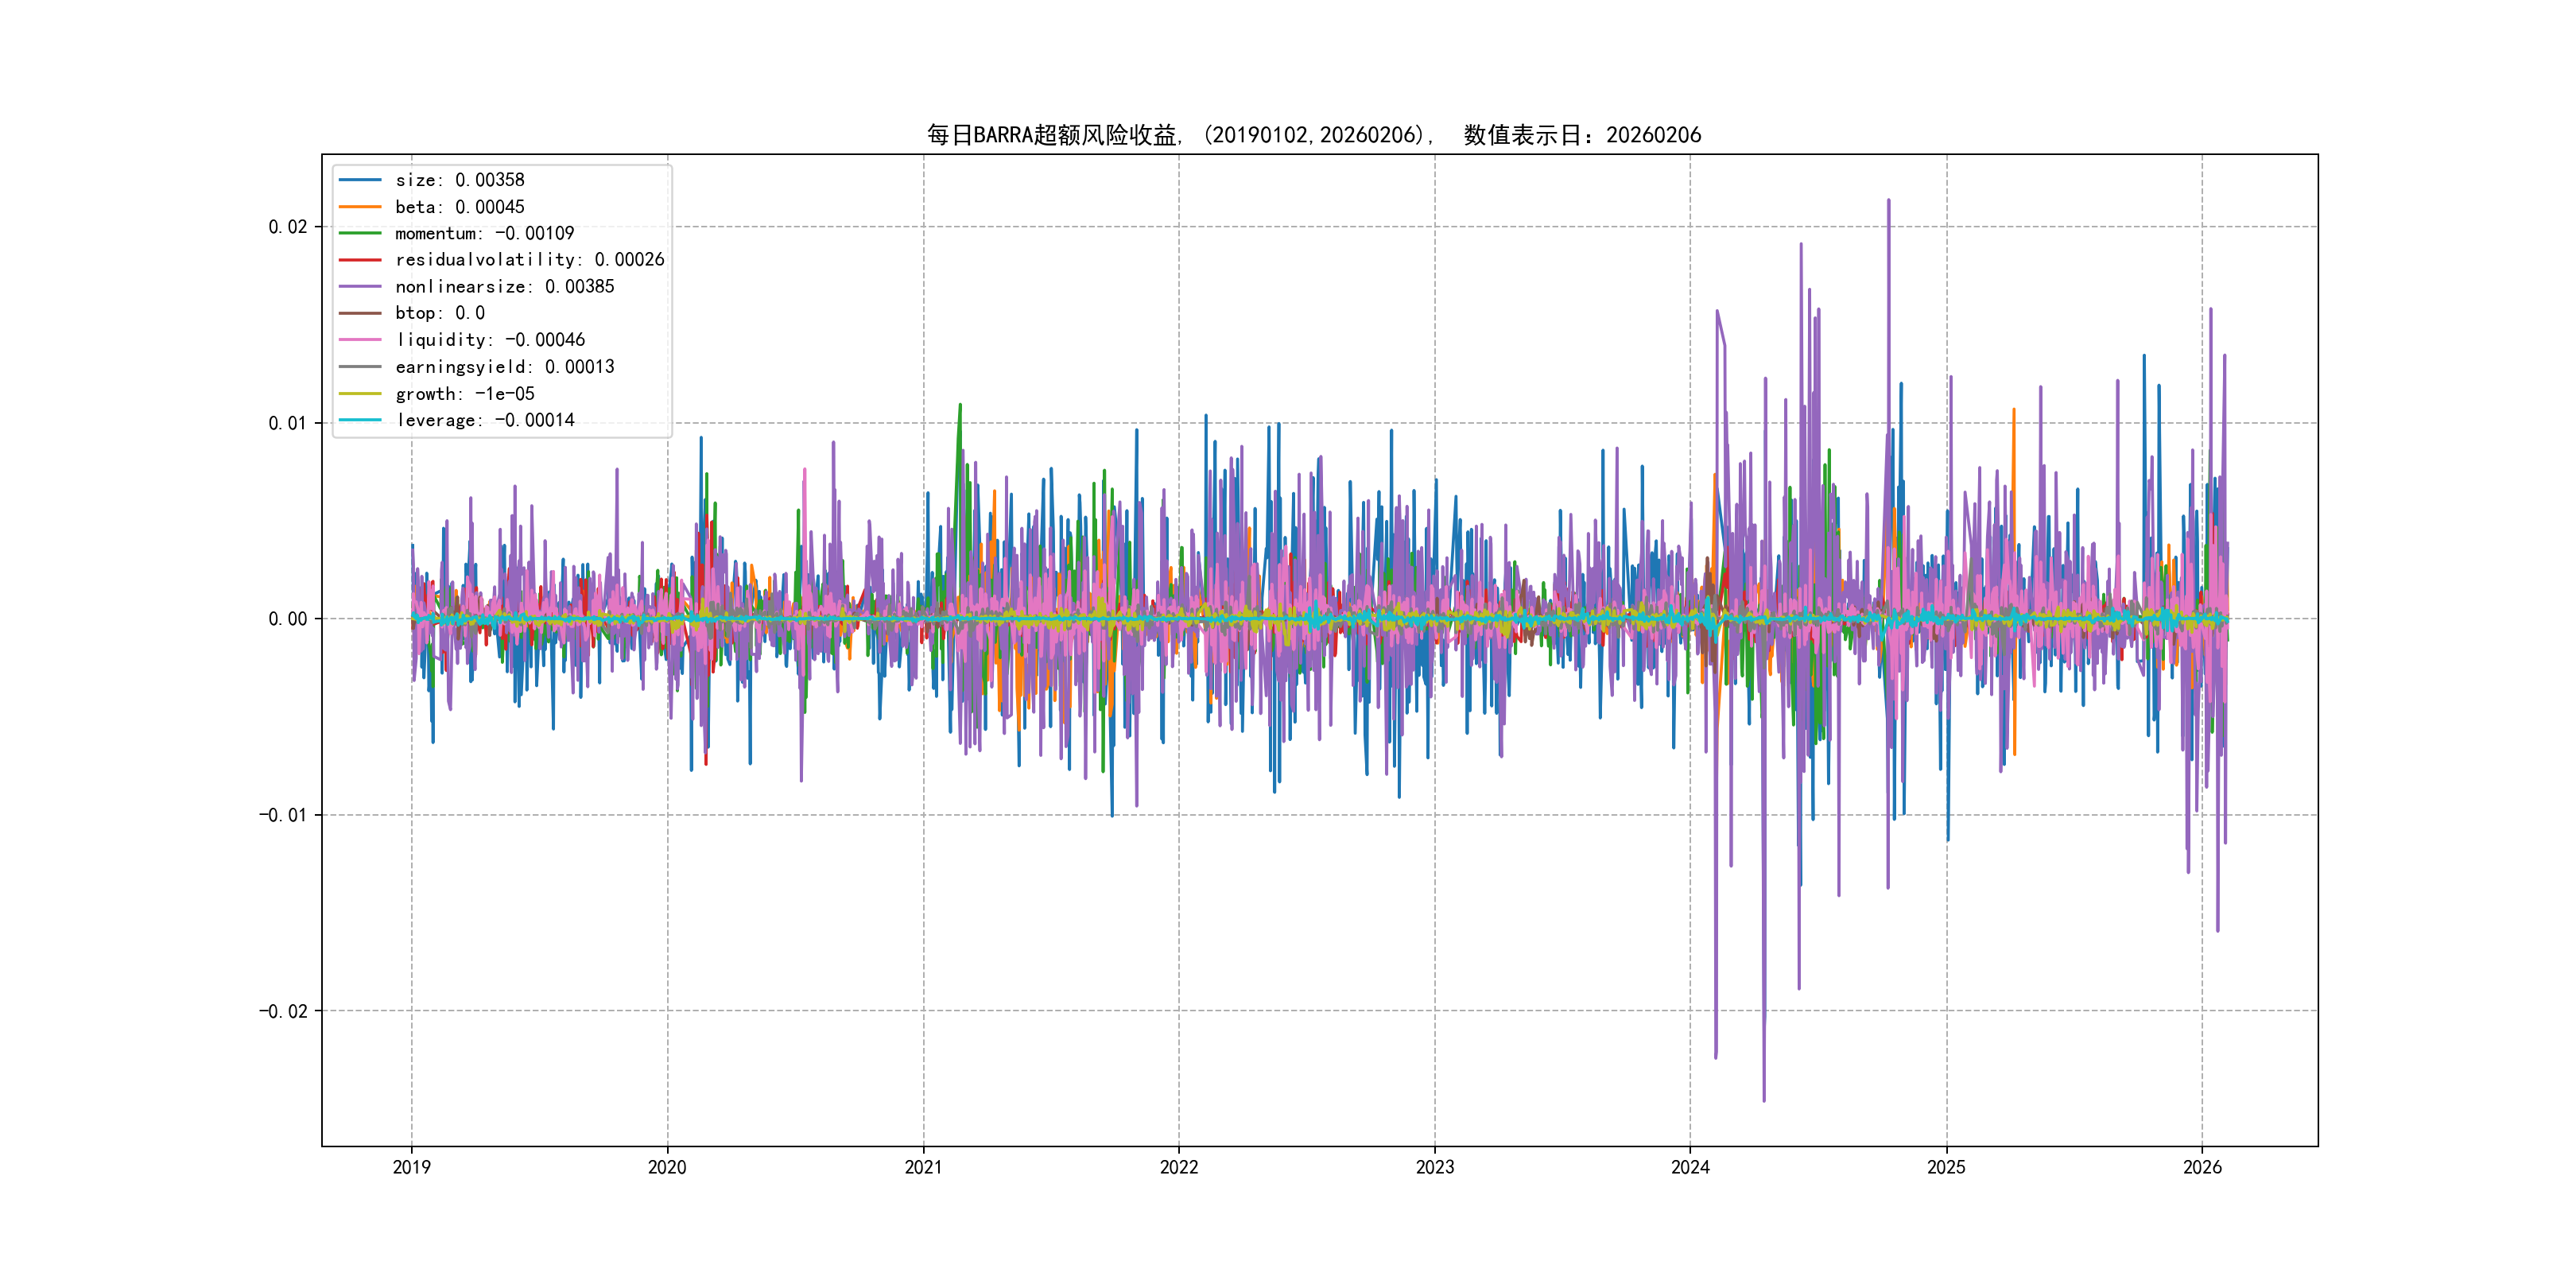Click the btop legend entry
The image size is (2576, 1288).
(x=439, y=313)
